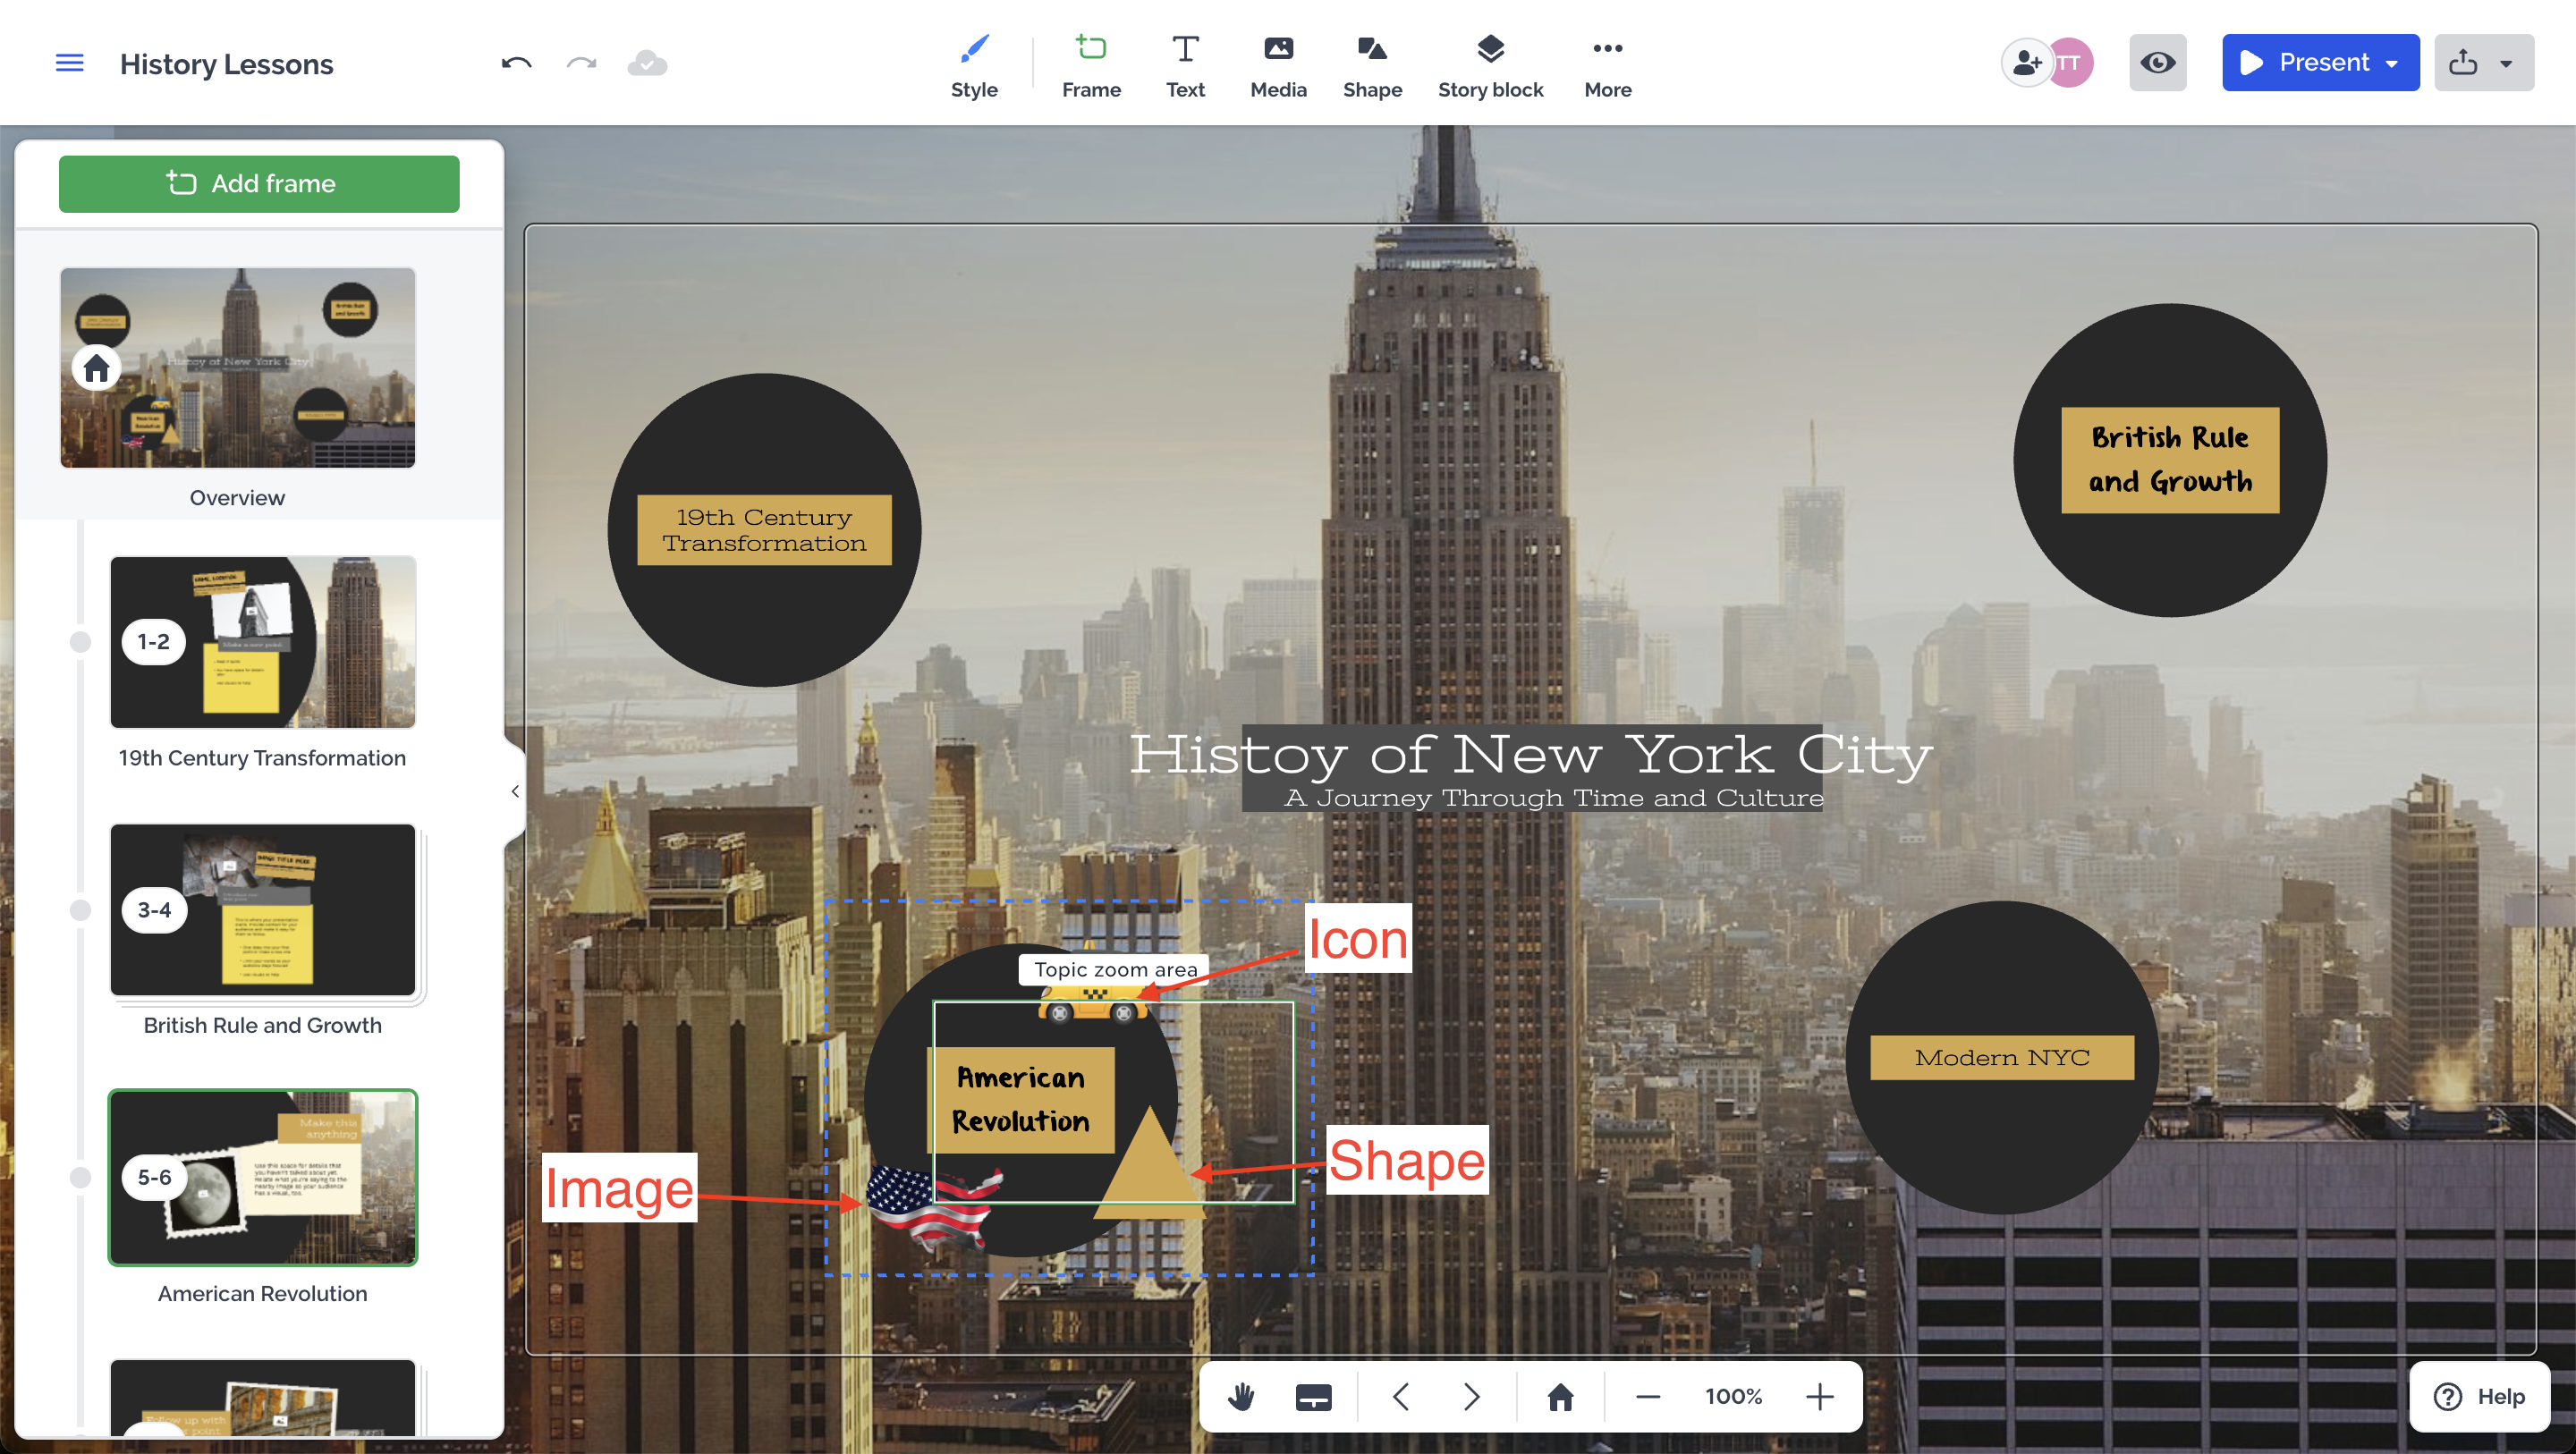2576x1454 pixels.
Task: Select the American Revolution topic label
Action: 1021,1100
